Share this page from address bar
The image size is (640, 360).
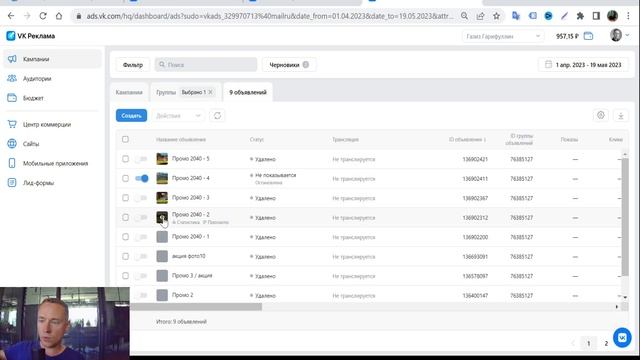pos(480,16)
